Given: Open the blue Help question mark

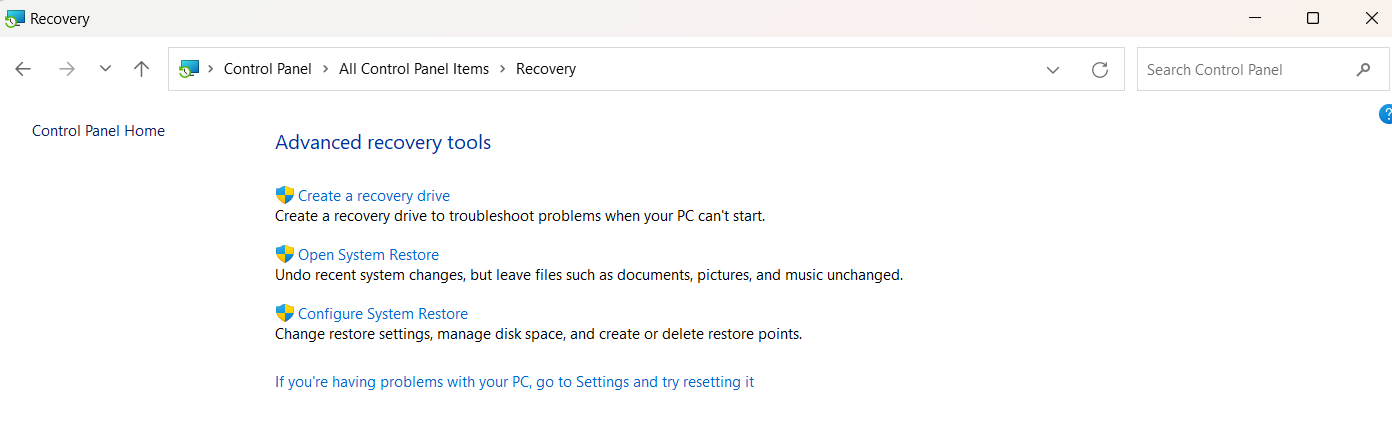Looking at the screenshot, I should point(1385,114).
